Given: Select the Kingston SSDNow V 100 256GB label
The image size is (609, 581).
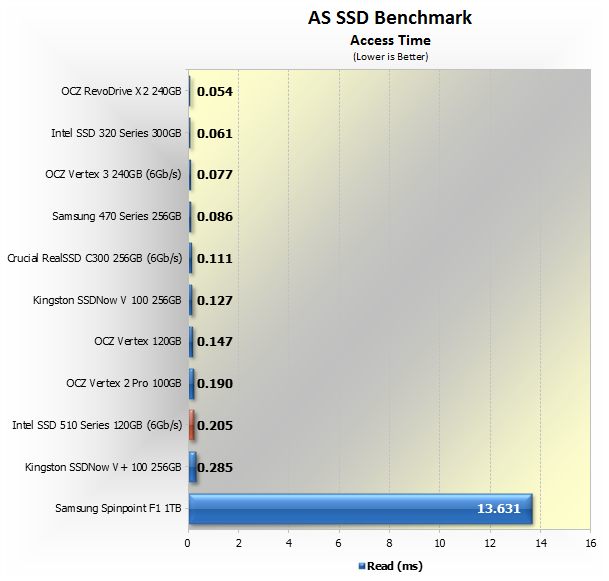Looking at the screenshot, I should click(107, 300).
